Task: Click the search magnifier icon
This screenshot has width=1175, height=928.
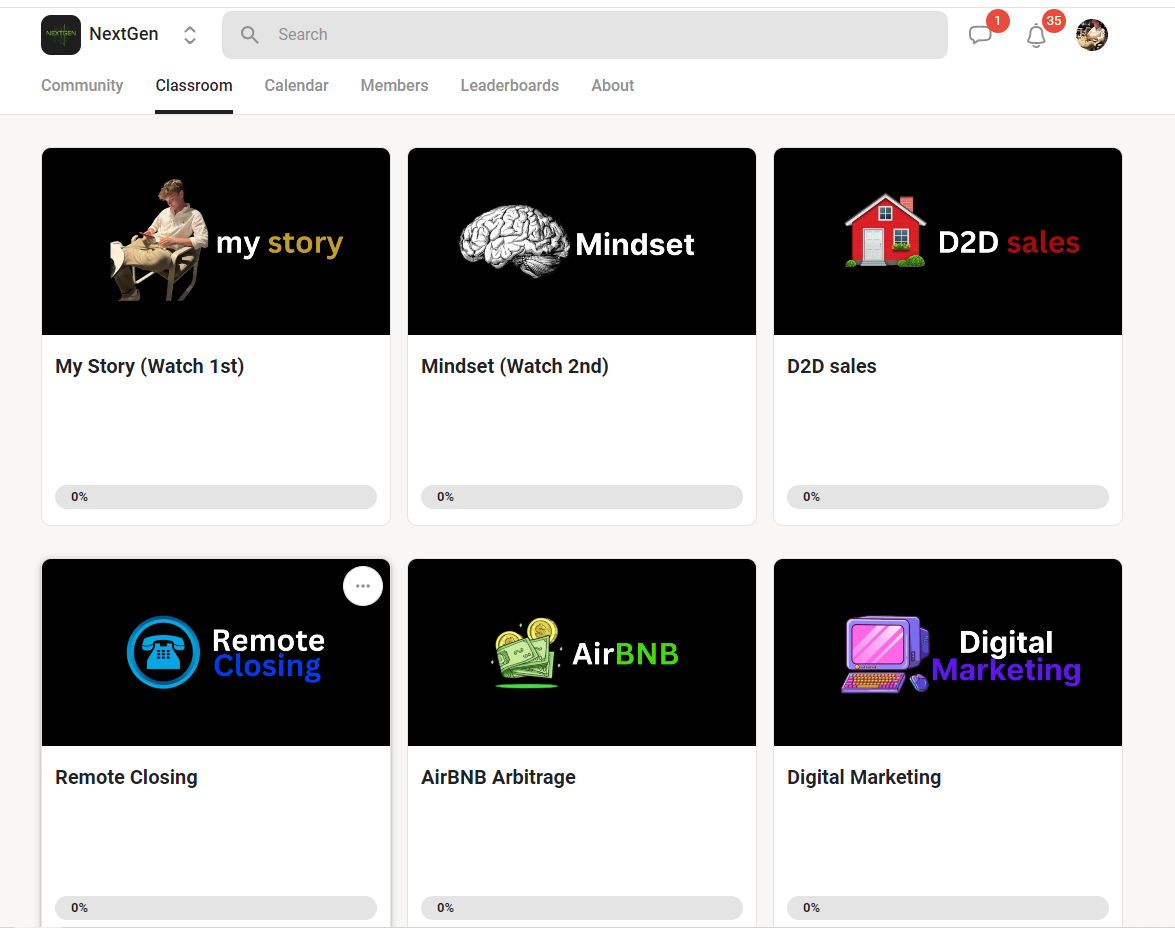Action: pyautogui.click(x=250, y=34)
